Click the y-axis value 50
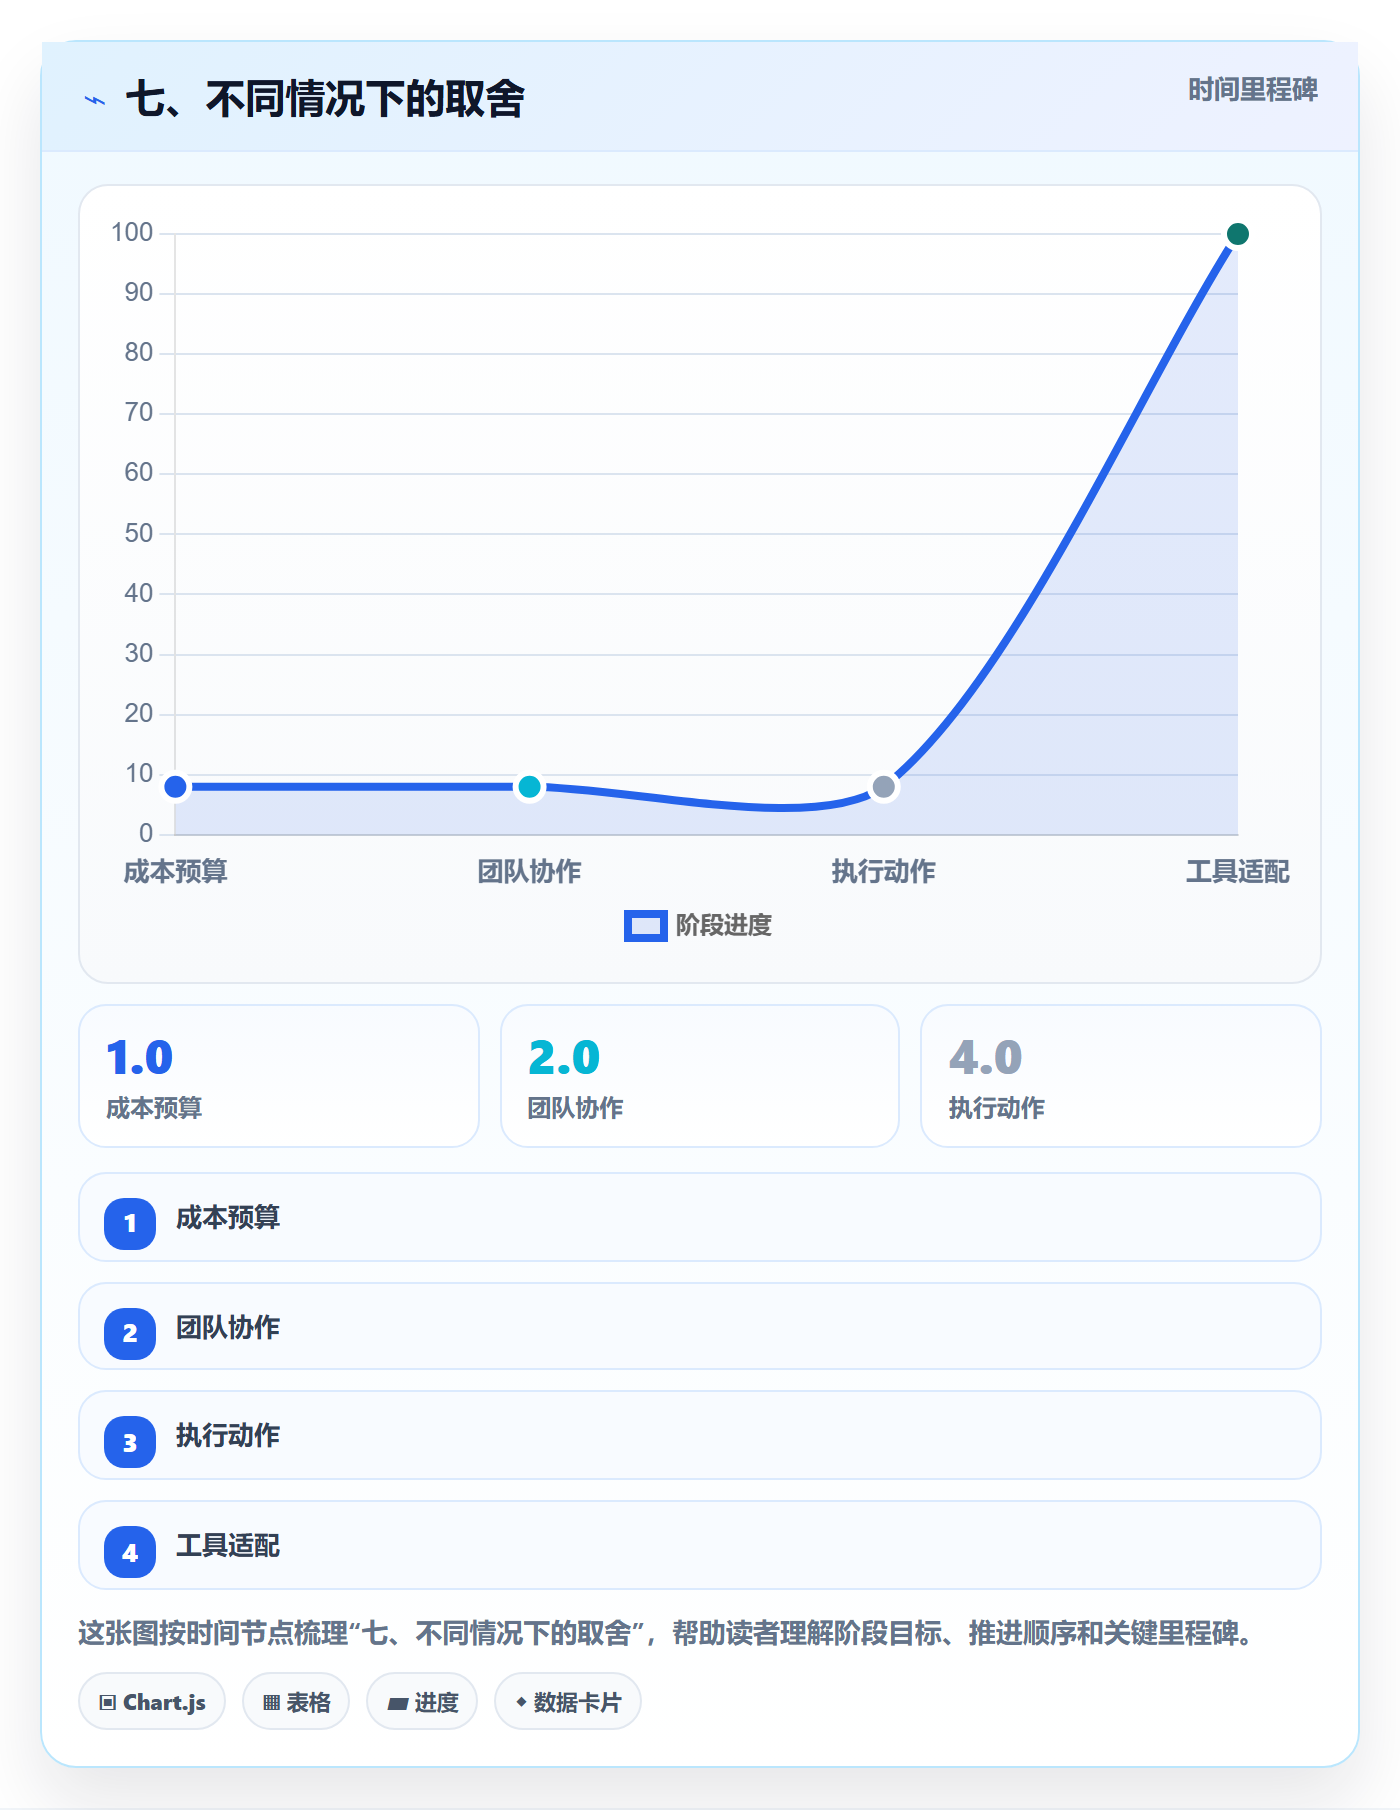Viewport: 1400px width, 1810px height. [x=139, y=533]
